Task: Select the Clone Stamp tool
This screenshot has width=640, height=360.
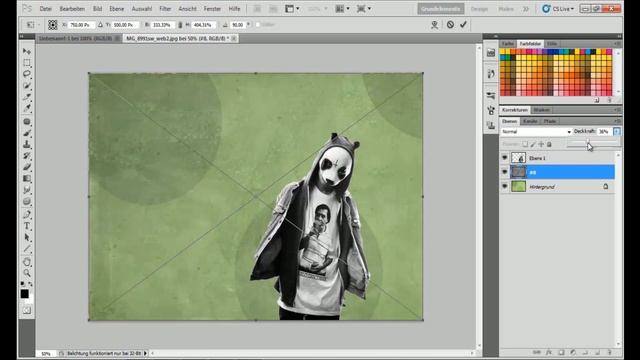Action: (27, 144)
